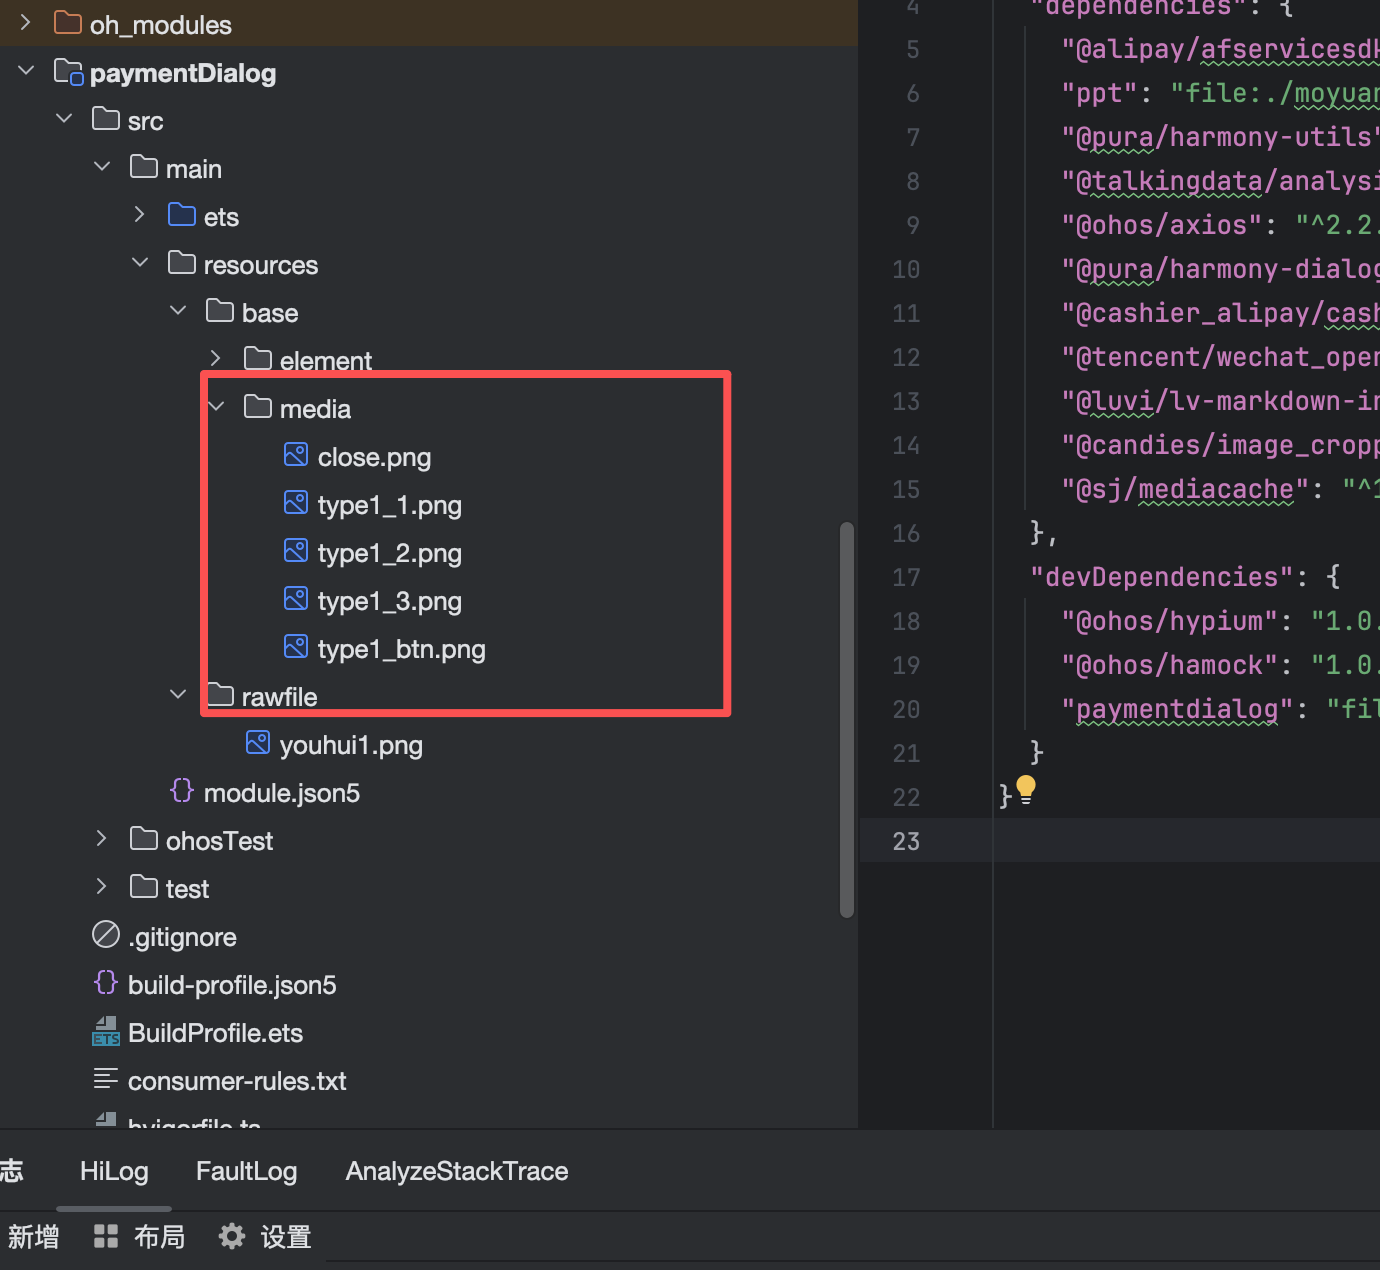This screenshot has height=1270, width=1380.
Task: Expand the oh_modules folder
Action: pos(26,22)
